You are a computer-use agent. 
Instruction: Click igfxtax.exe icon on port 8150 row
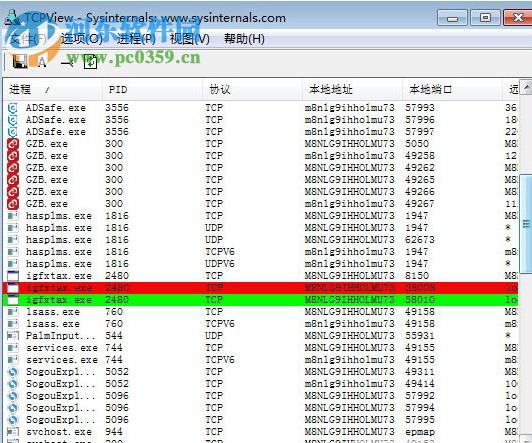point(13,276)
